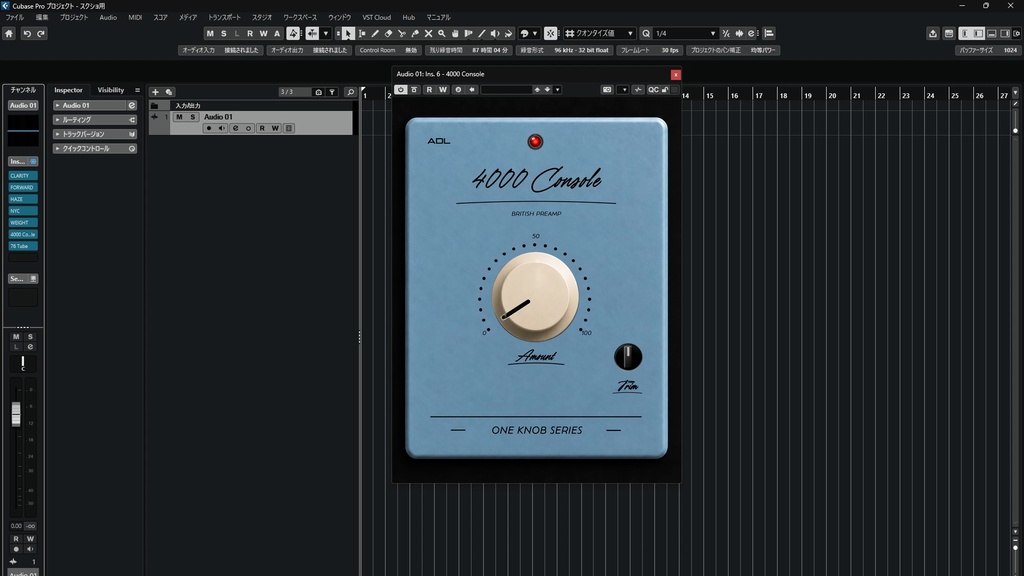The height and width of the screenshot is (576, 1024).
Task: Enable record on Audio 01 track
Action: (209, 129)
